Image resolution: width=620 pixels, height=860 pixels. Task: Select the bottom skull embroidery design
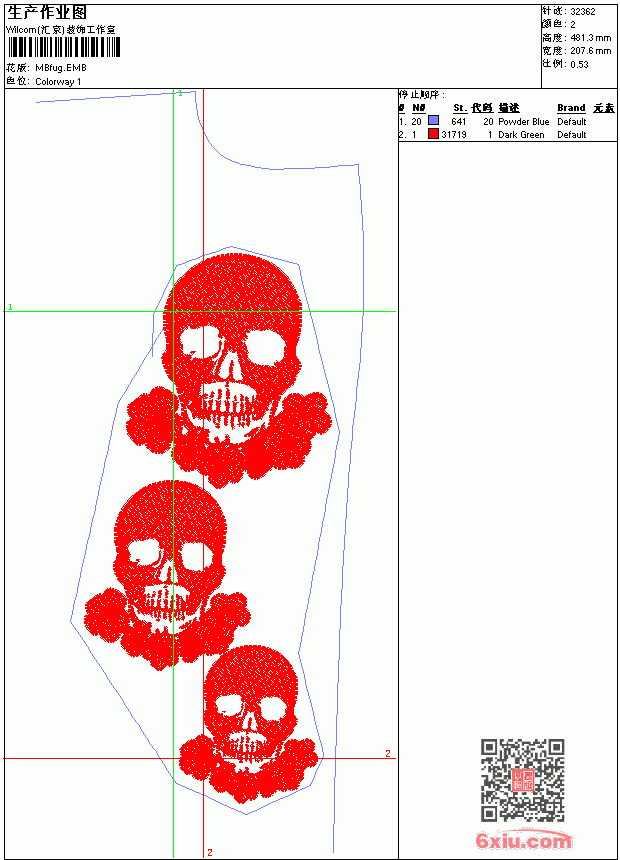[250, 724]
